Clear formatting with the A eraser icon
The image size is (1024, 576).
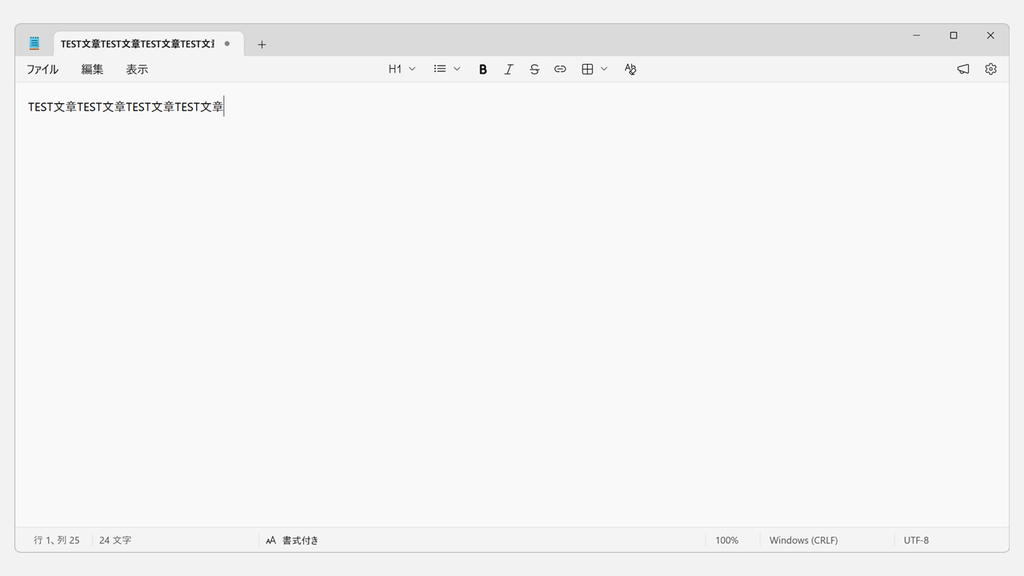630,69
